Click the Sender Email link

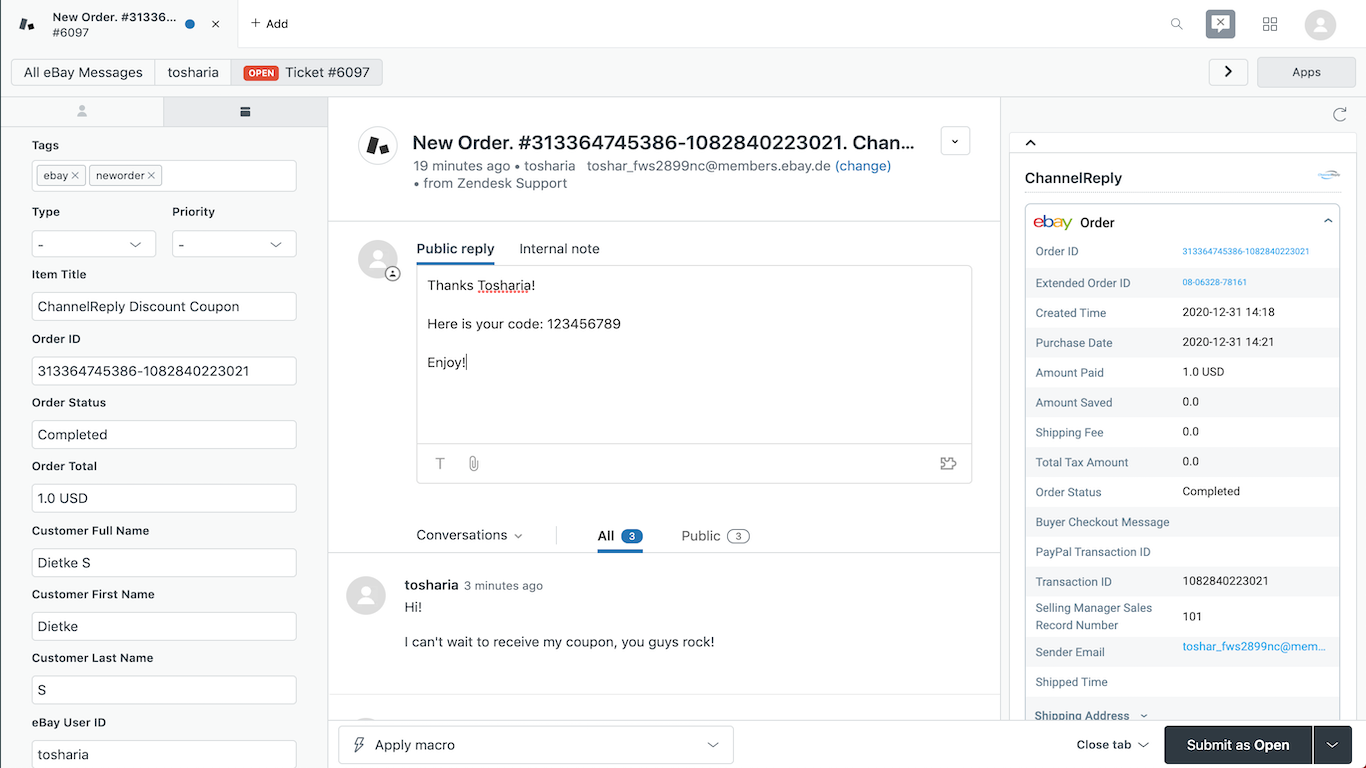(x=1254, y=647)
